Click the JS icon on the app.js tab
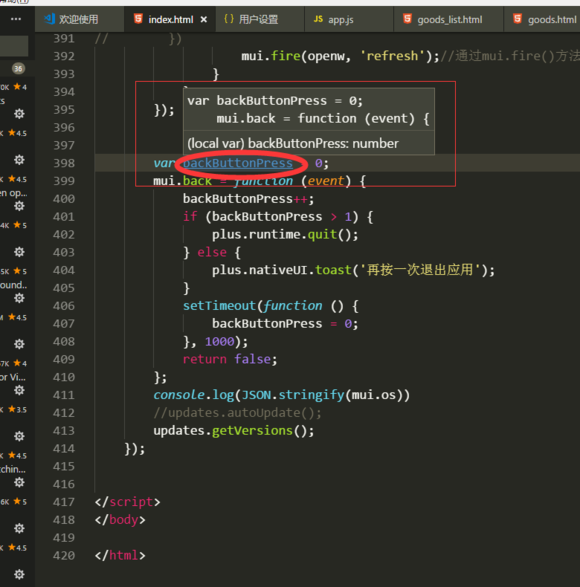The height and width of the screenshot is (587, 580). click(x=318, y=19)
